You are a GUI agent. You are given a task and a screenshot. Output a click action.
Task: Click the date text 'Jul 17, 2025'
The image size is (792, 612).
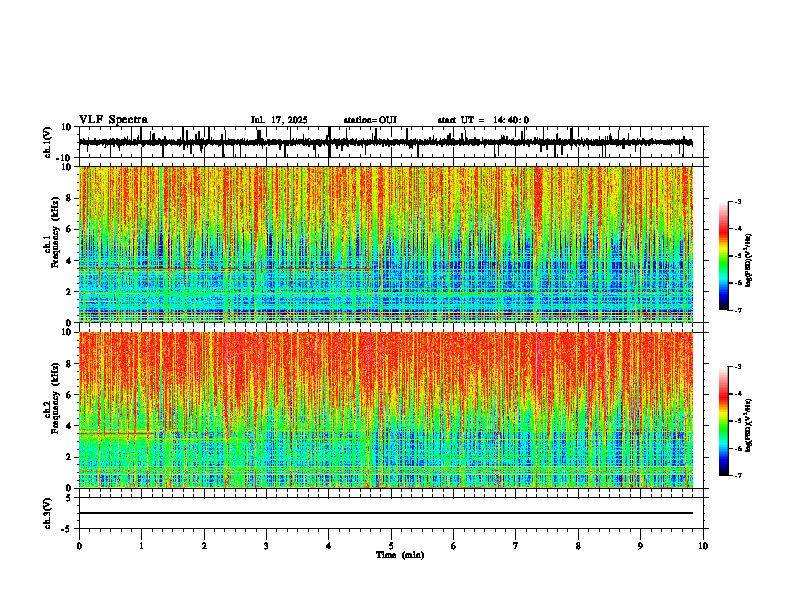279,120
